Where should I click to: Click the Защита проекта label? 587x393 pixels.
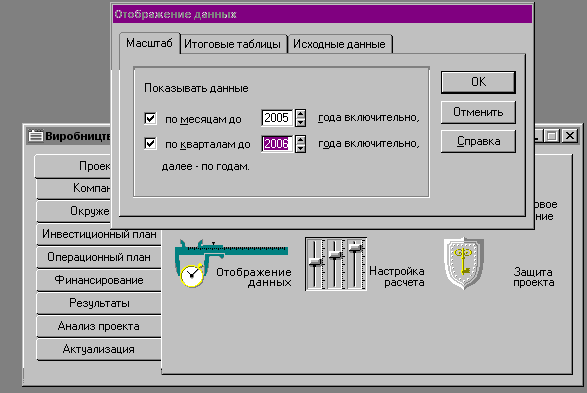pyautogui.click(x=533, y=277)
